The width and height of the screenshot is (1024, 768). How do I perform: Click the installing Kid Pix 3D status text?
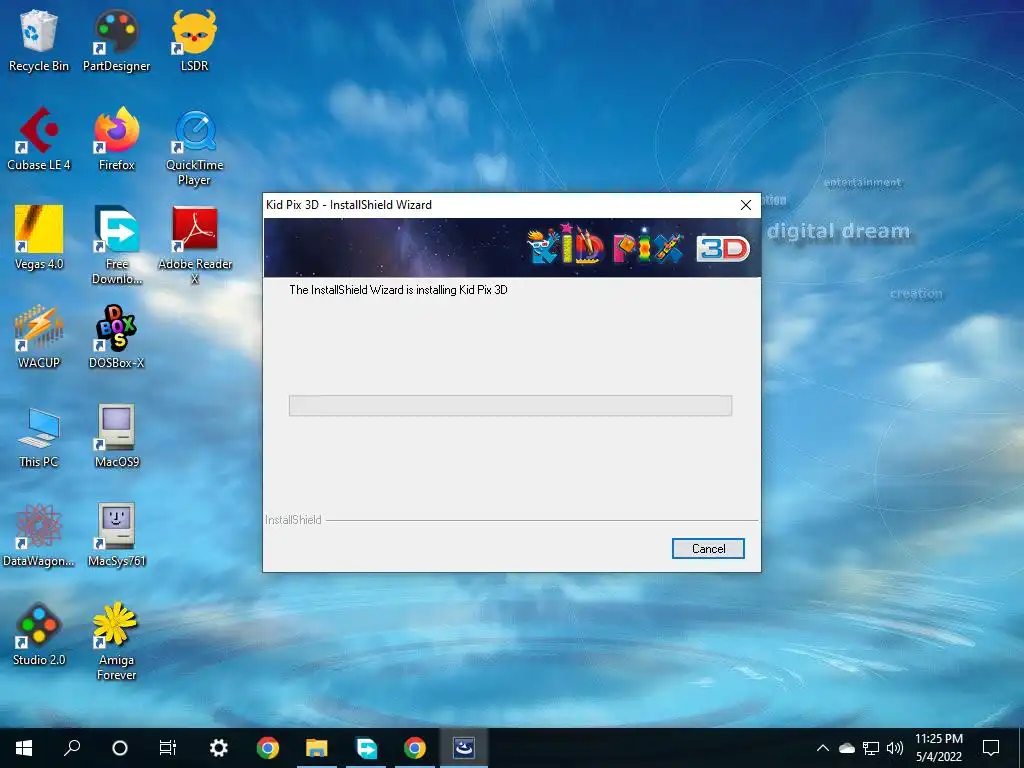tap(398, 290)
